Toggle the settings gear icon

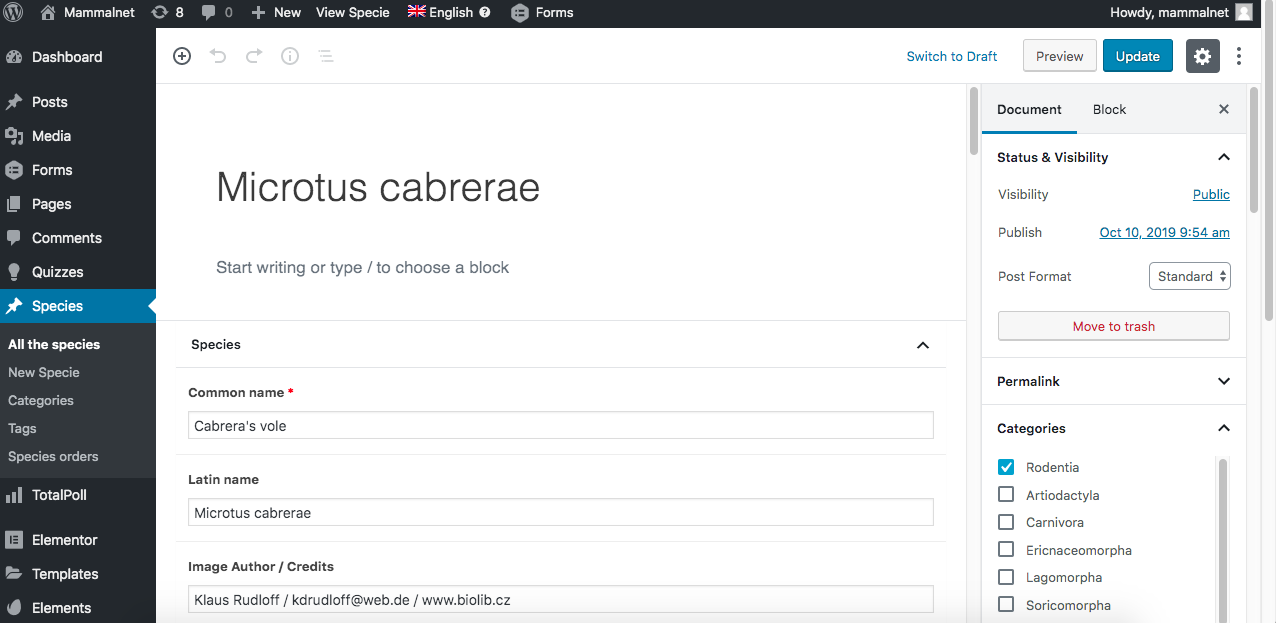(x=1202, y=57)
